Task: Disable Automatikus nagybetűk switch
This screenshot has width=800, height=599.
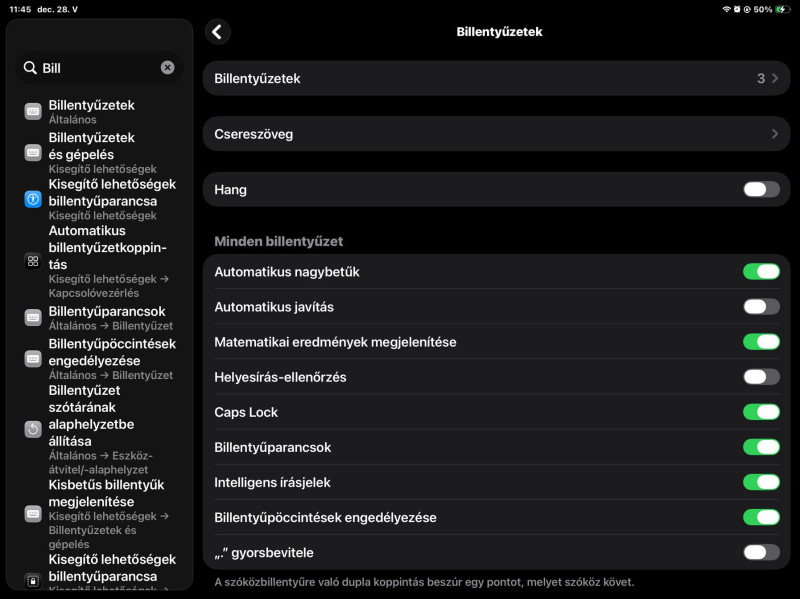Action: (x=761, y=272)
